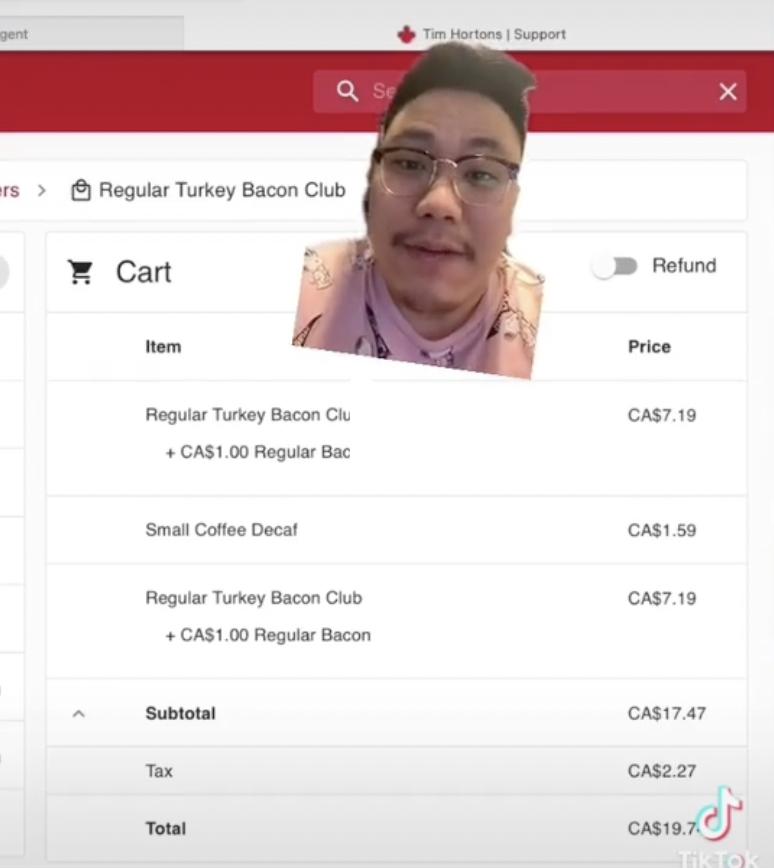Click the Tax label
The height and width of the screenshot is (868, 774).
pos(159,771)
